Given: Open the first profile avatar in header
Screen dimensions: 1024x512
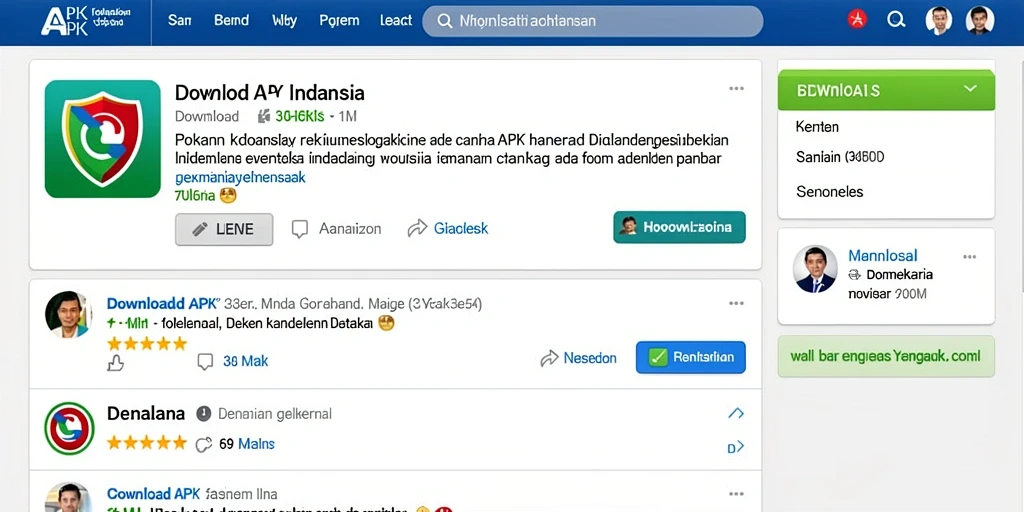Looking at the screenshot, I should (x=939, y=20).
